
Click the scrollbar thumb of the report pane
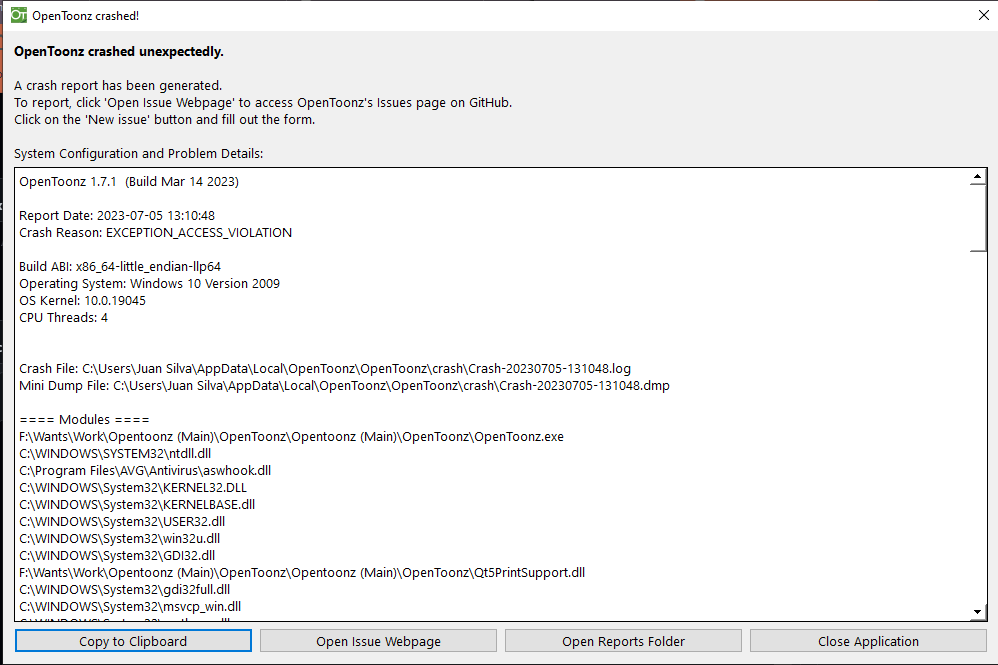coord(979,215)
